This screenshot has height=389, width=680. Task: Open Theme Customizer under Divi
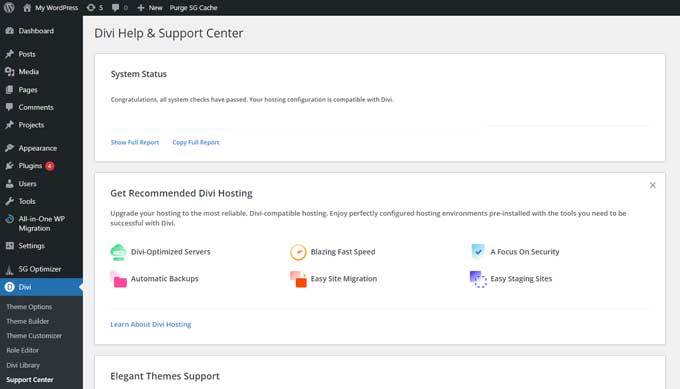(x=34, y=336)
